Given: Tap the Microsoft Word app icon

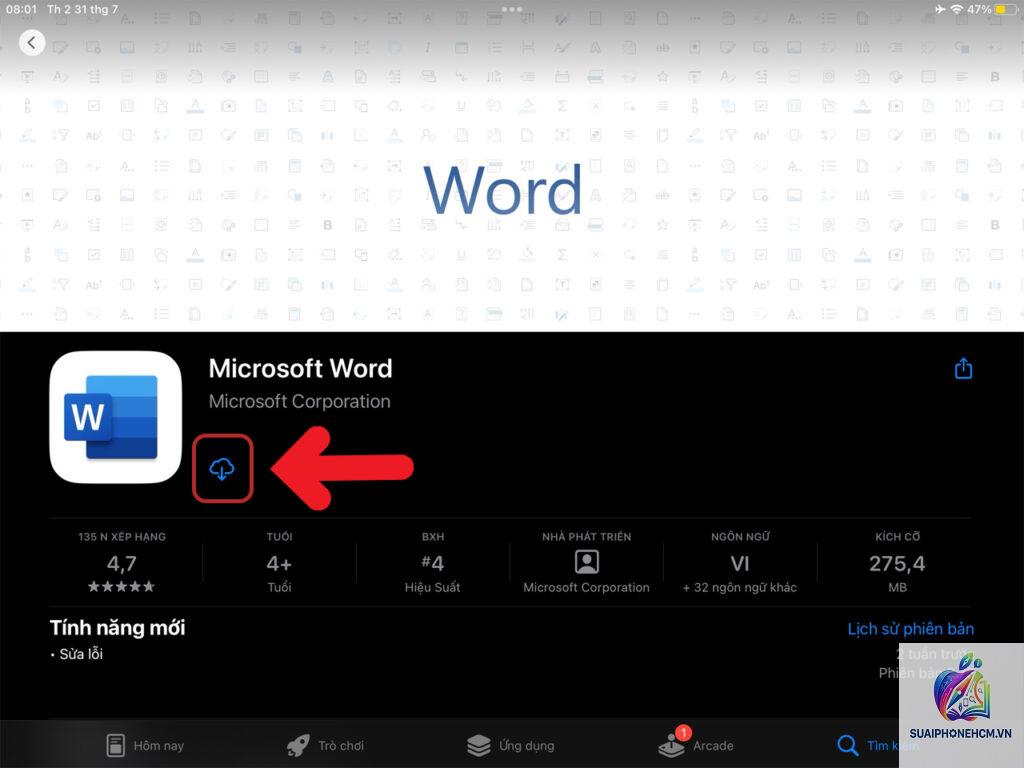Looking at the screenshot, I should point(116,417).
